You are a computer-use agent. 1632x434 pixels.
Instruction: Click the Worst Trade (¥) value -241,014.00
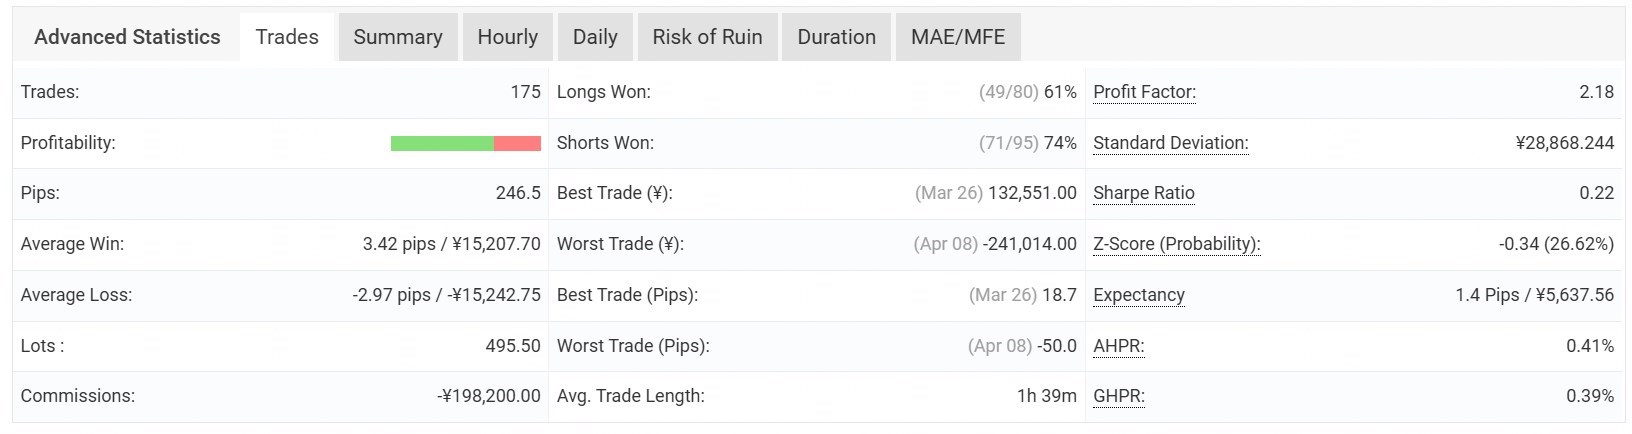pyautogui.click(x=1029, y=244)
